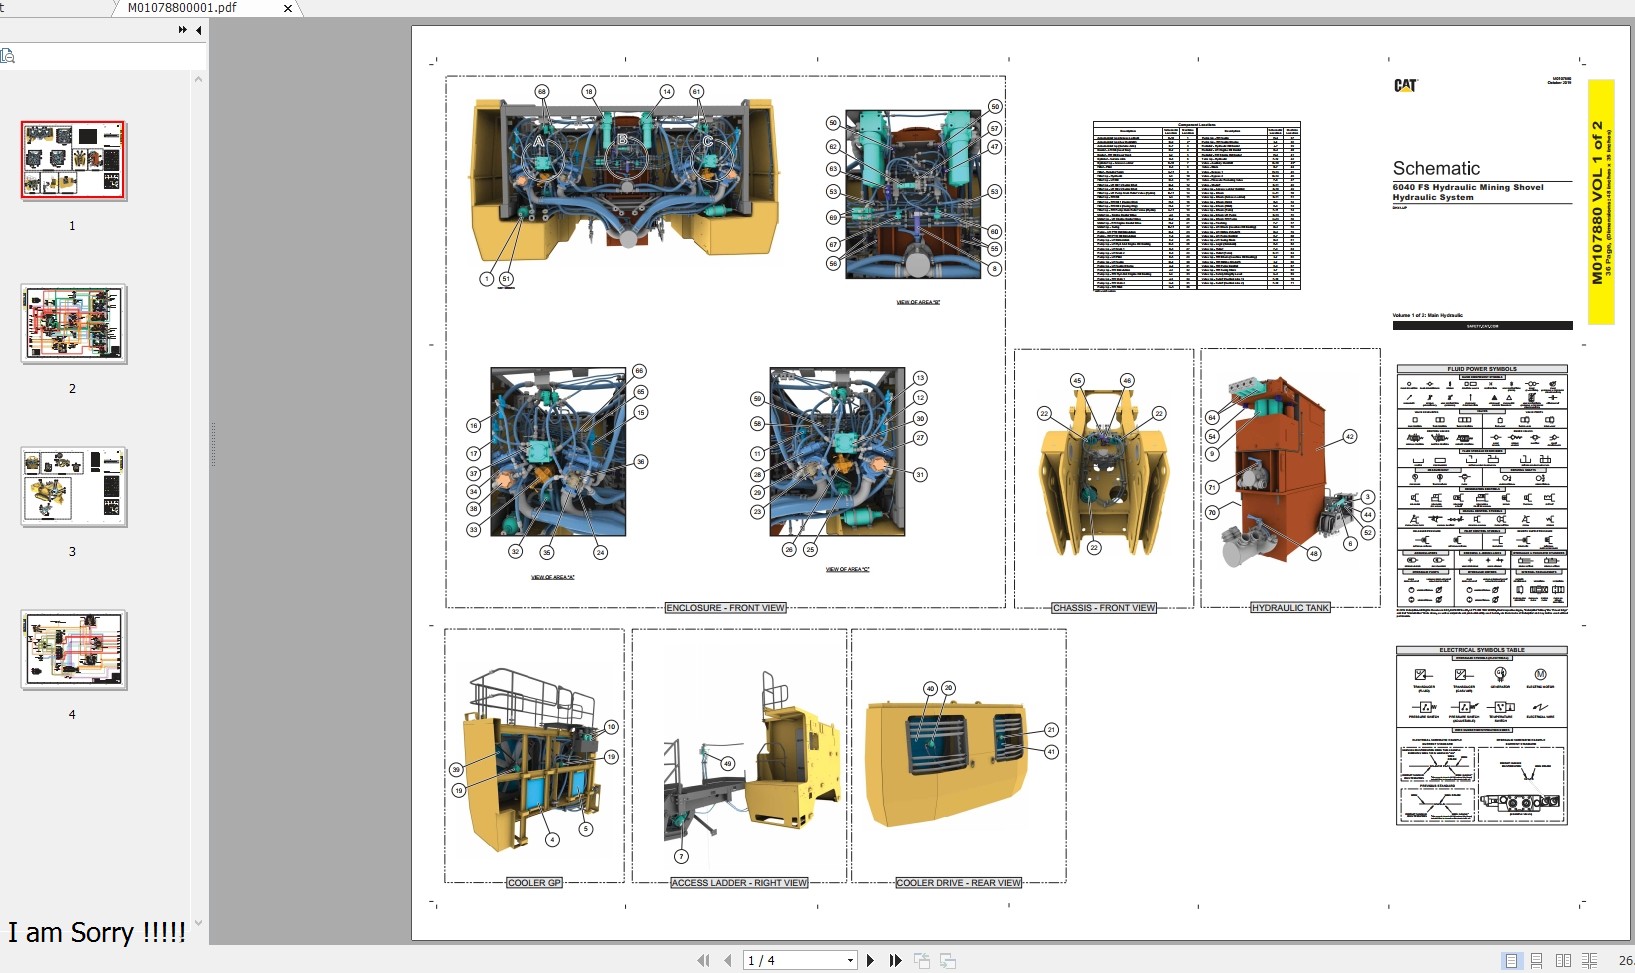Advance to the next page

pyautogui.click(x=871, y=961)
